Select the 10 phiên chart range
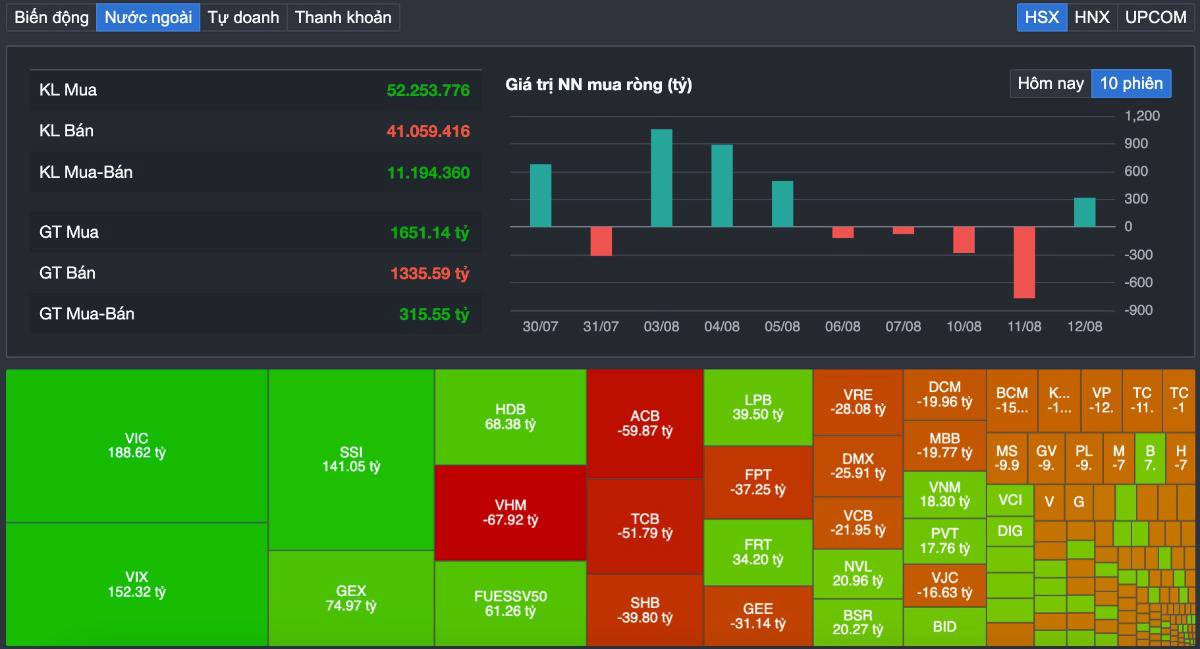1200x649 pixels. [1132, 83]
